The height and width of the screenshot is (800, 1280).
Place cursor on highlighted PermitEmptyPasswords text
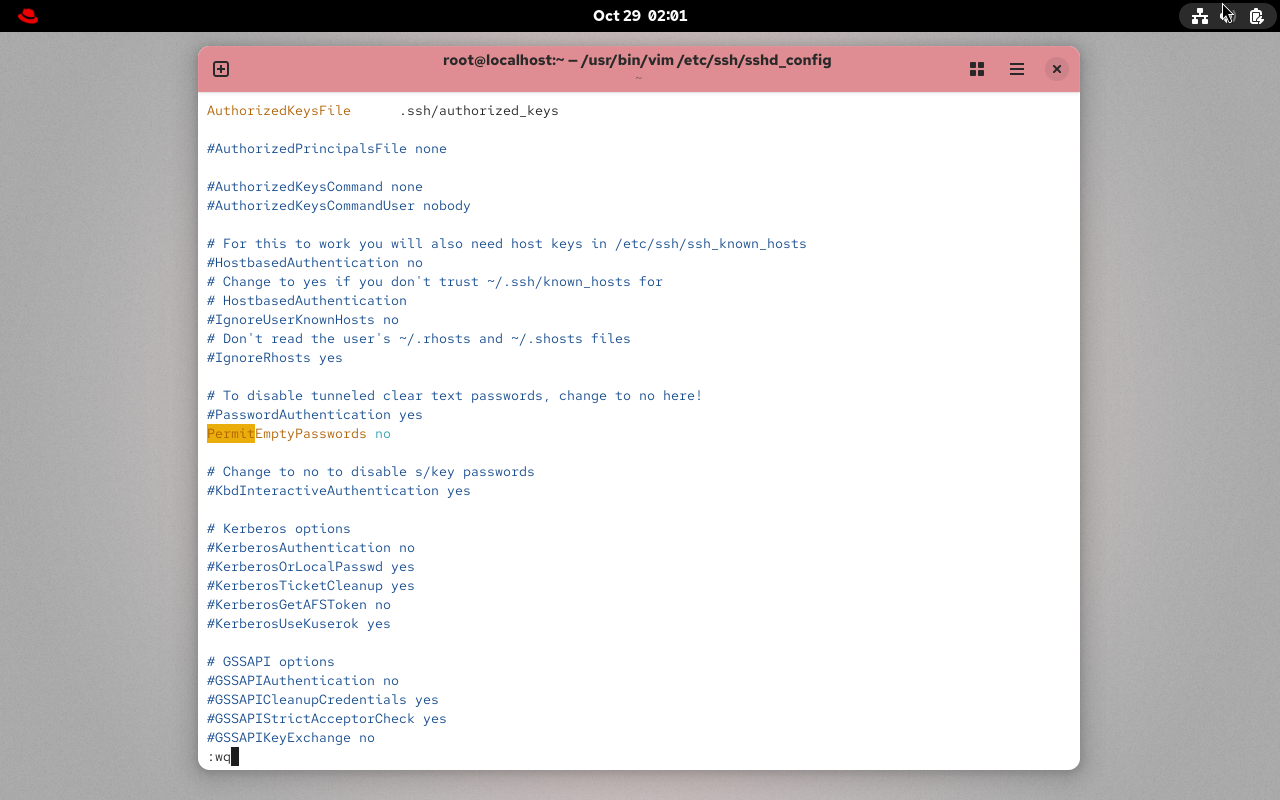pos(231,433)
